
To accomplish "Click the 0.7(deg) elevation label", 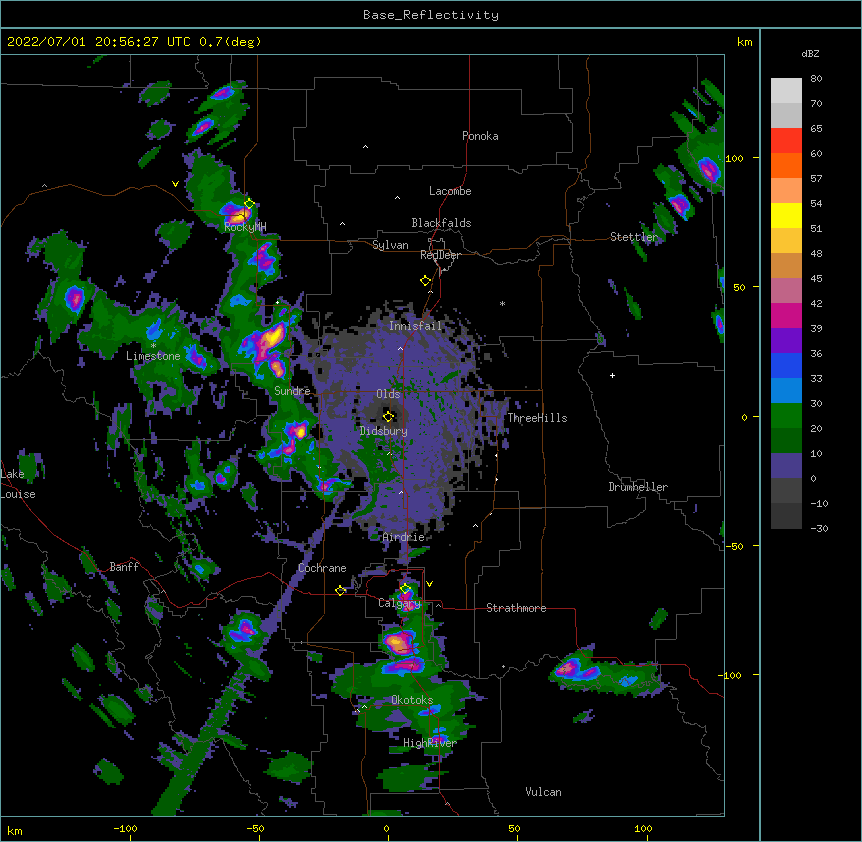I will [230, 42].
